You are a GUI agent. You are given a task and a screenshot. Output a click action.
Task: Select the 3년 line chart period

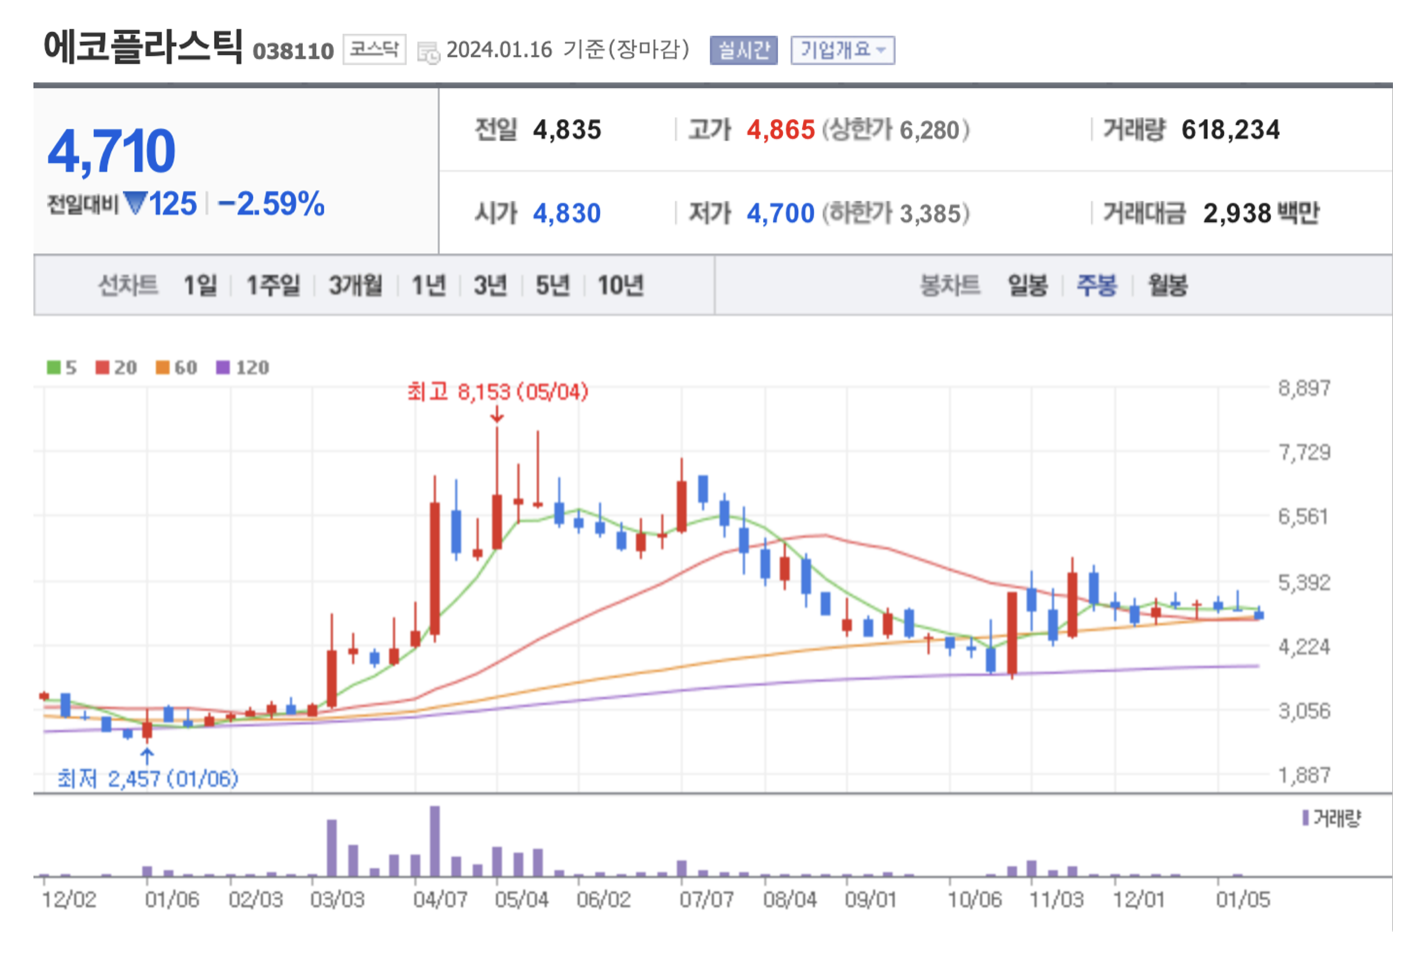(490, 286)
